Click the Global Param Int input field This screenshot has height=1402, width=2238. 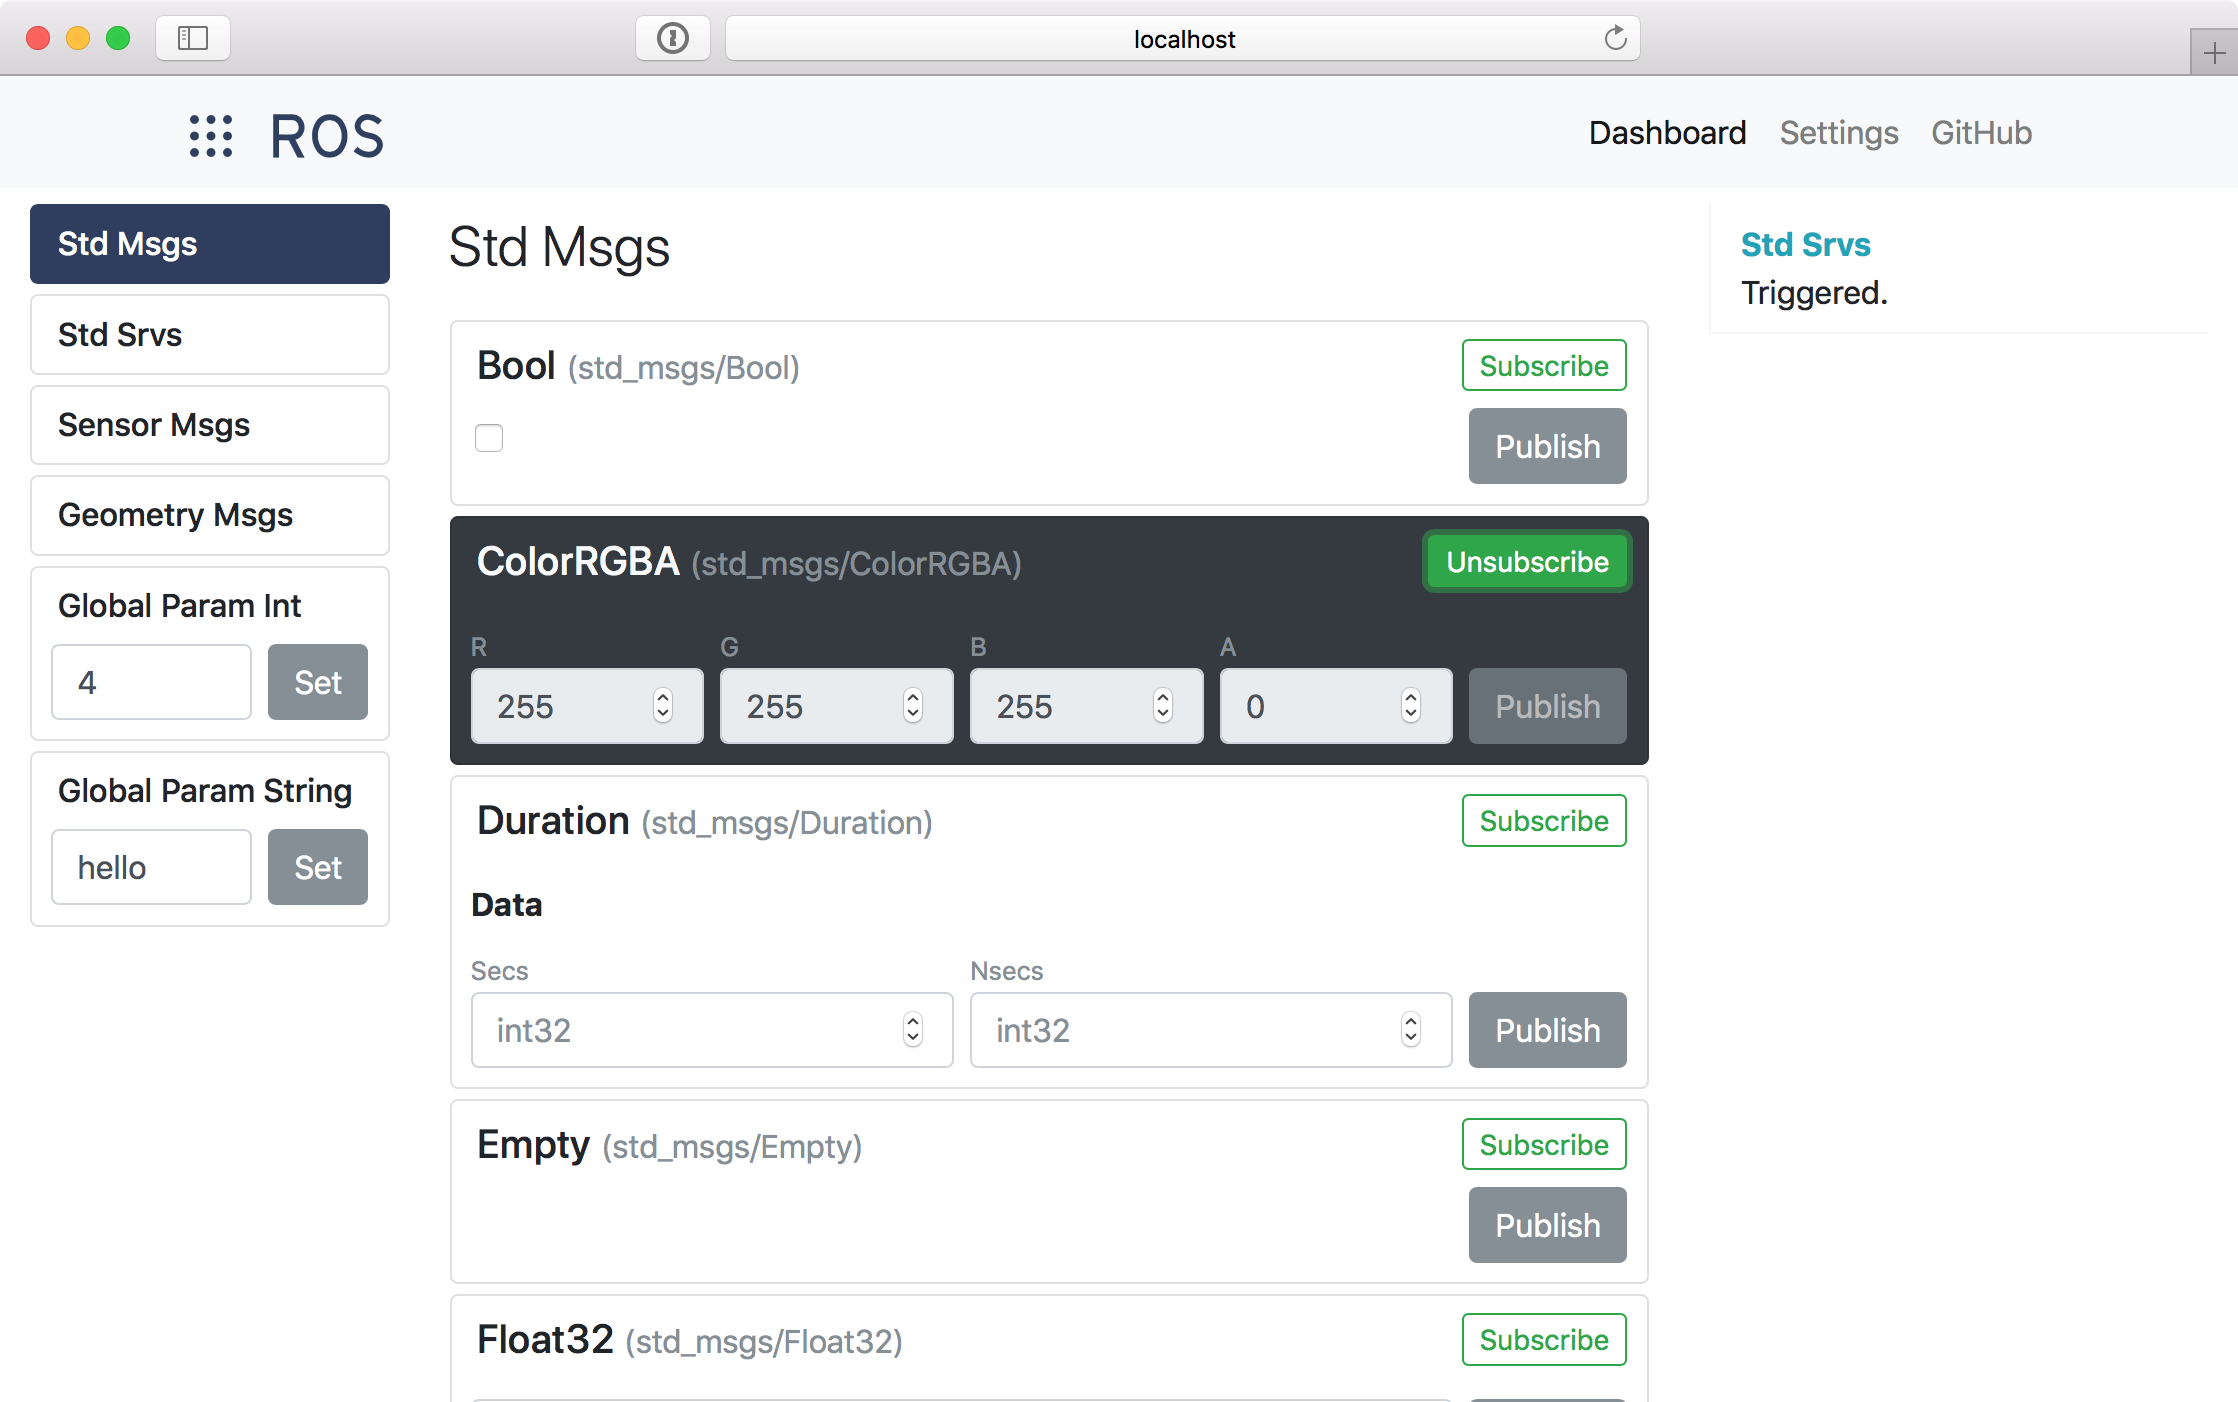[x=151, y=682]
